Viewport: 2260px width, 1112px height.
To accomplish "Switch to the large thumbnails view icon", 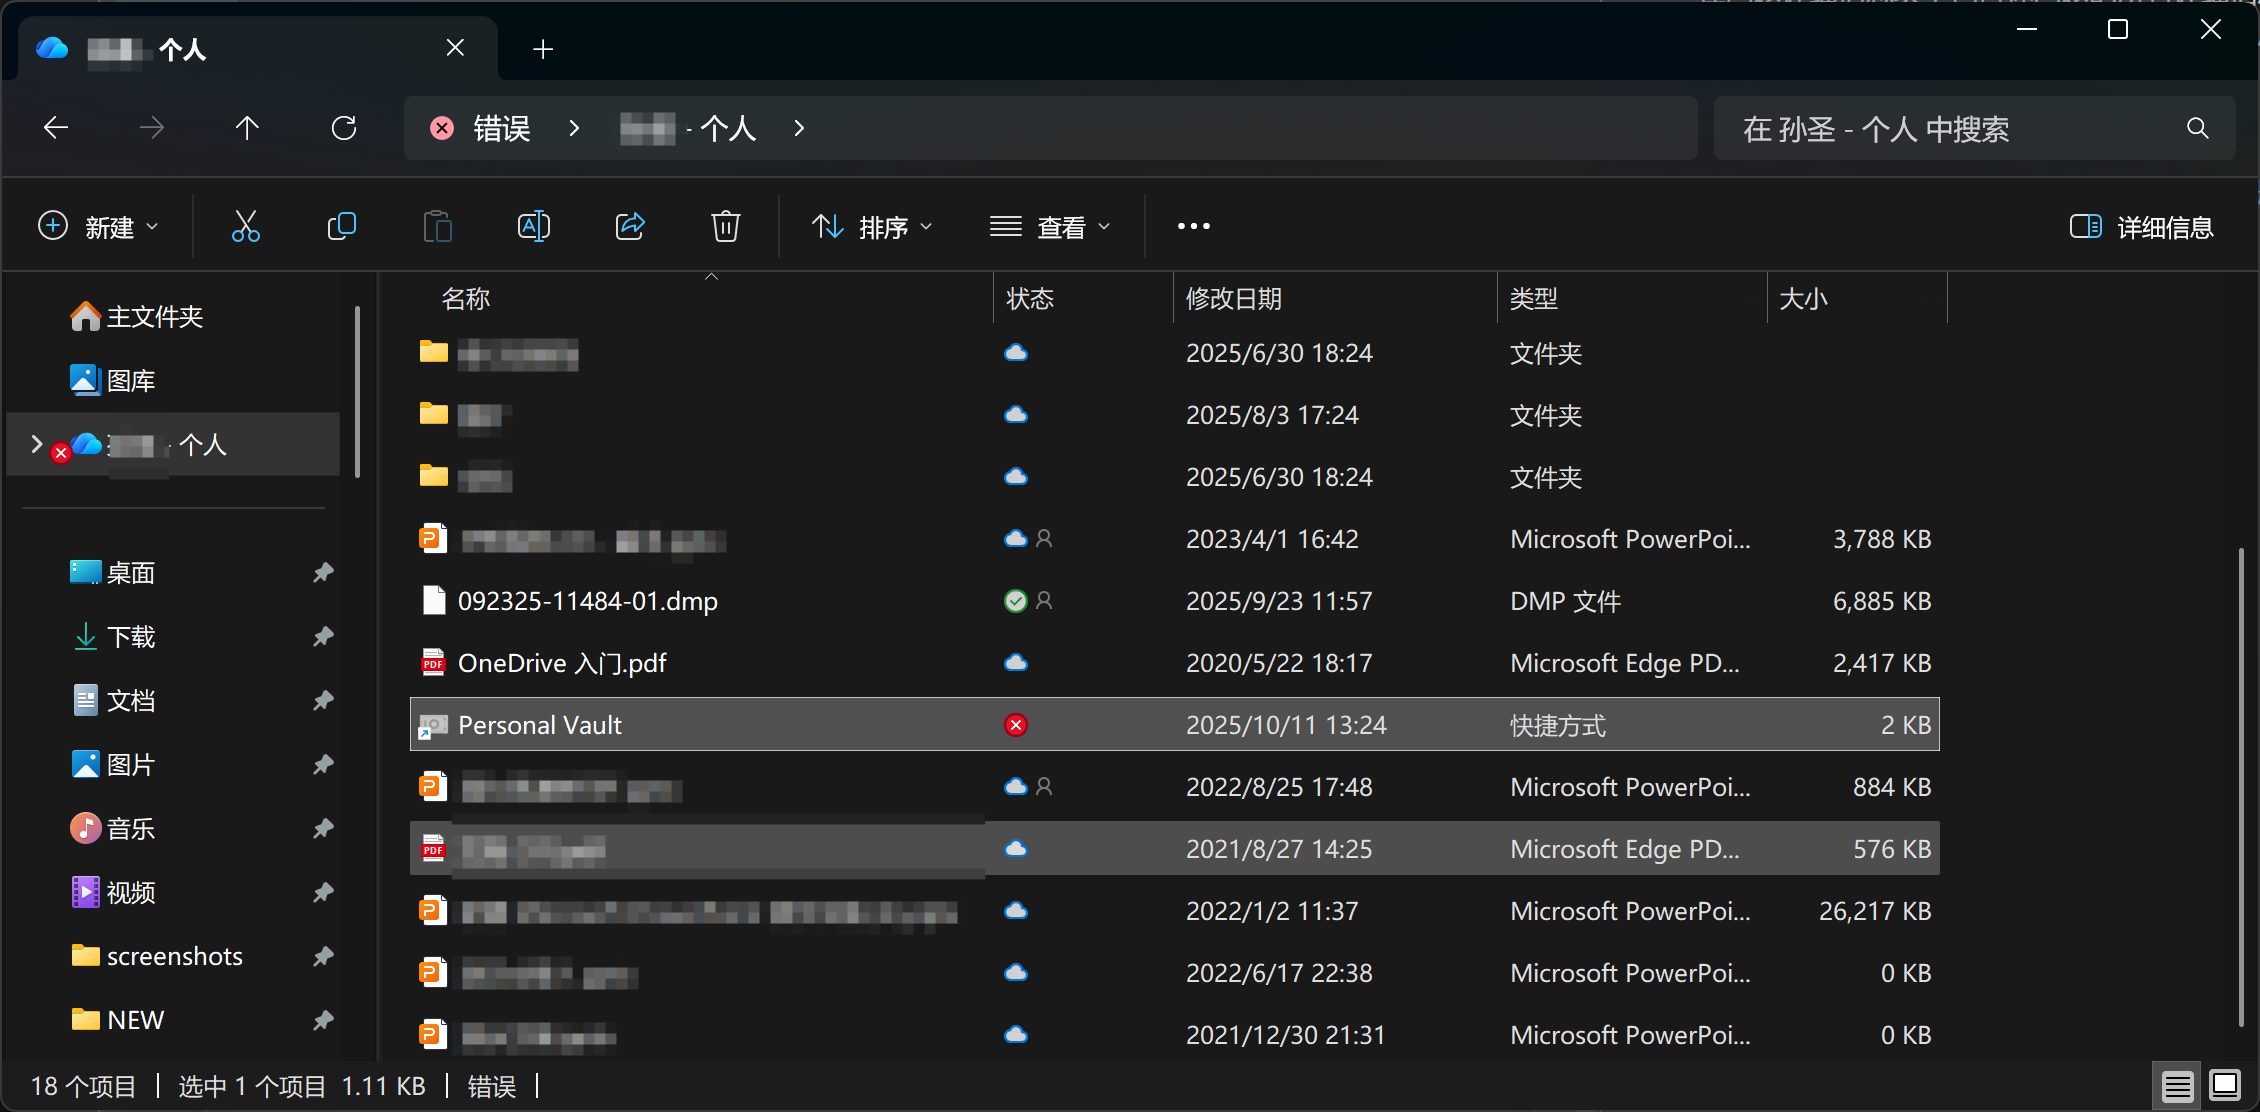I will (x=2225, y=1086).
